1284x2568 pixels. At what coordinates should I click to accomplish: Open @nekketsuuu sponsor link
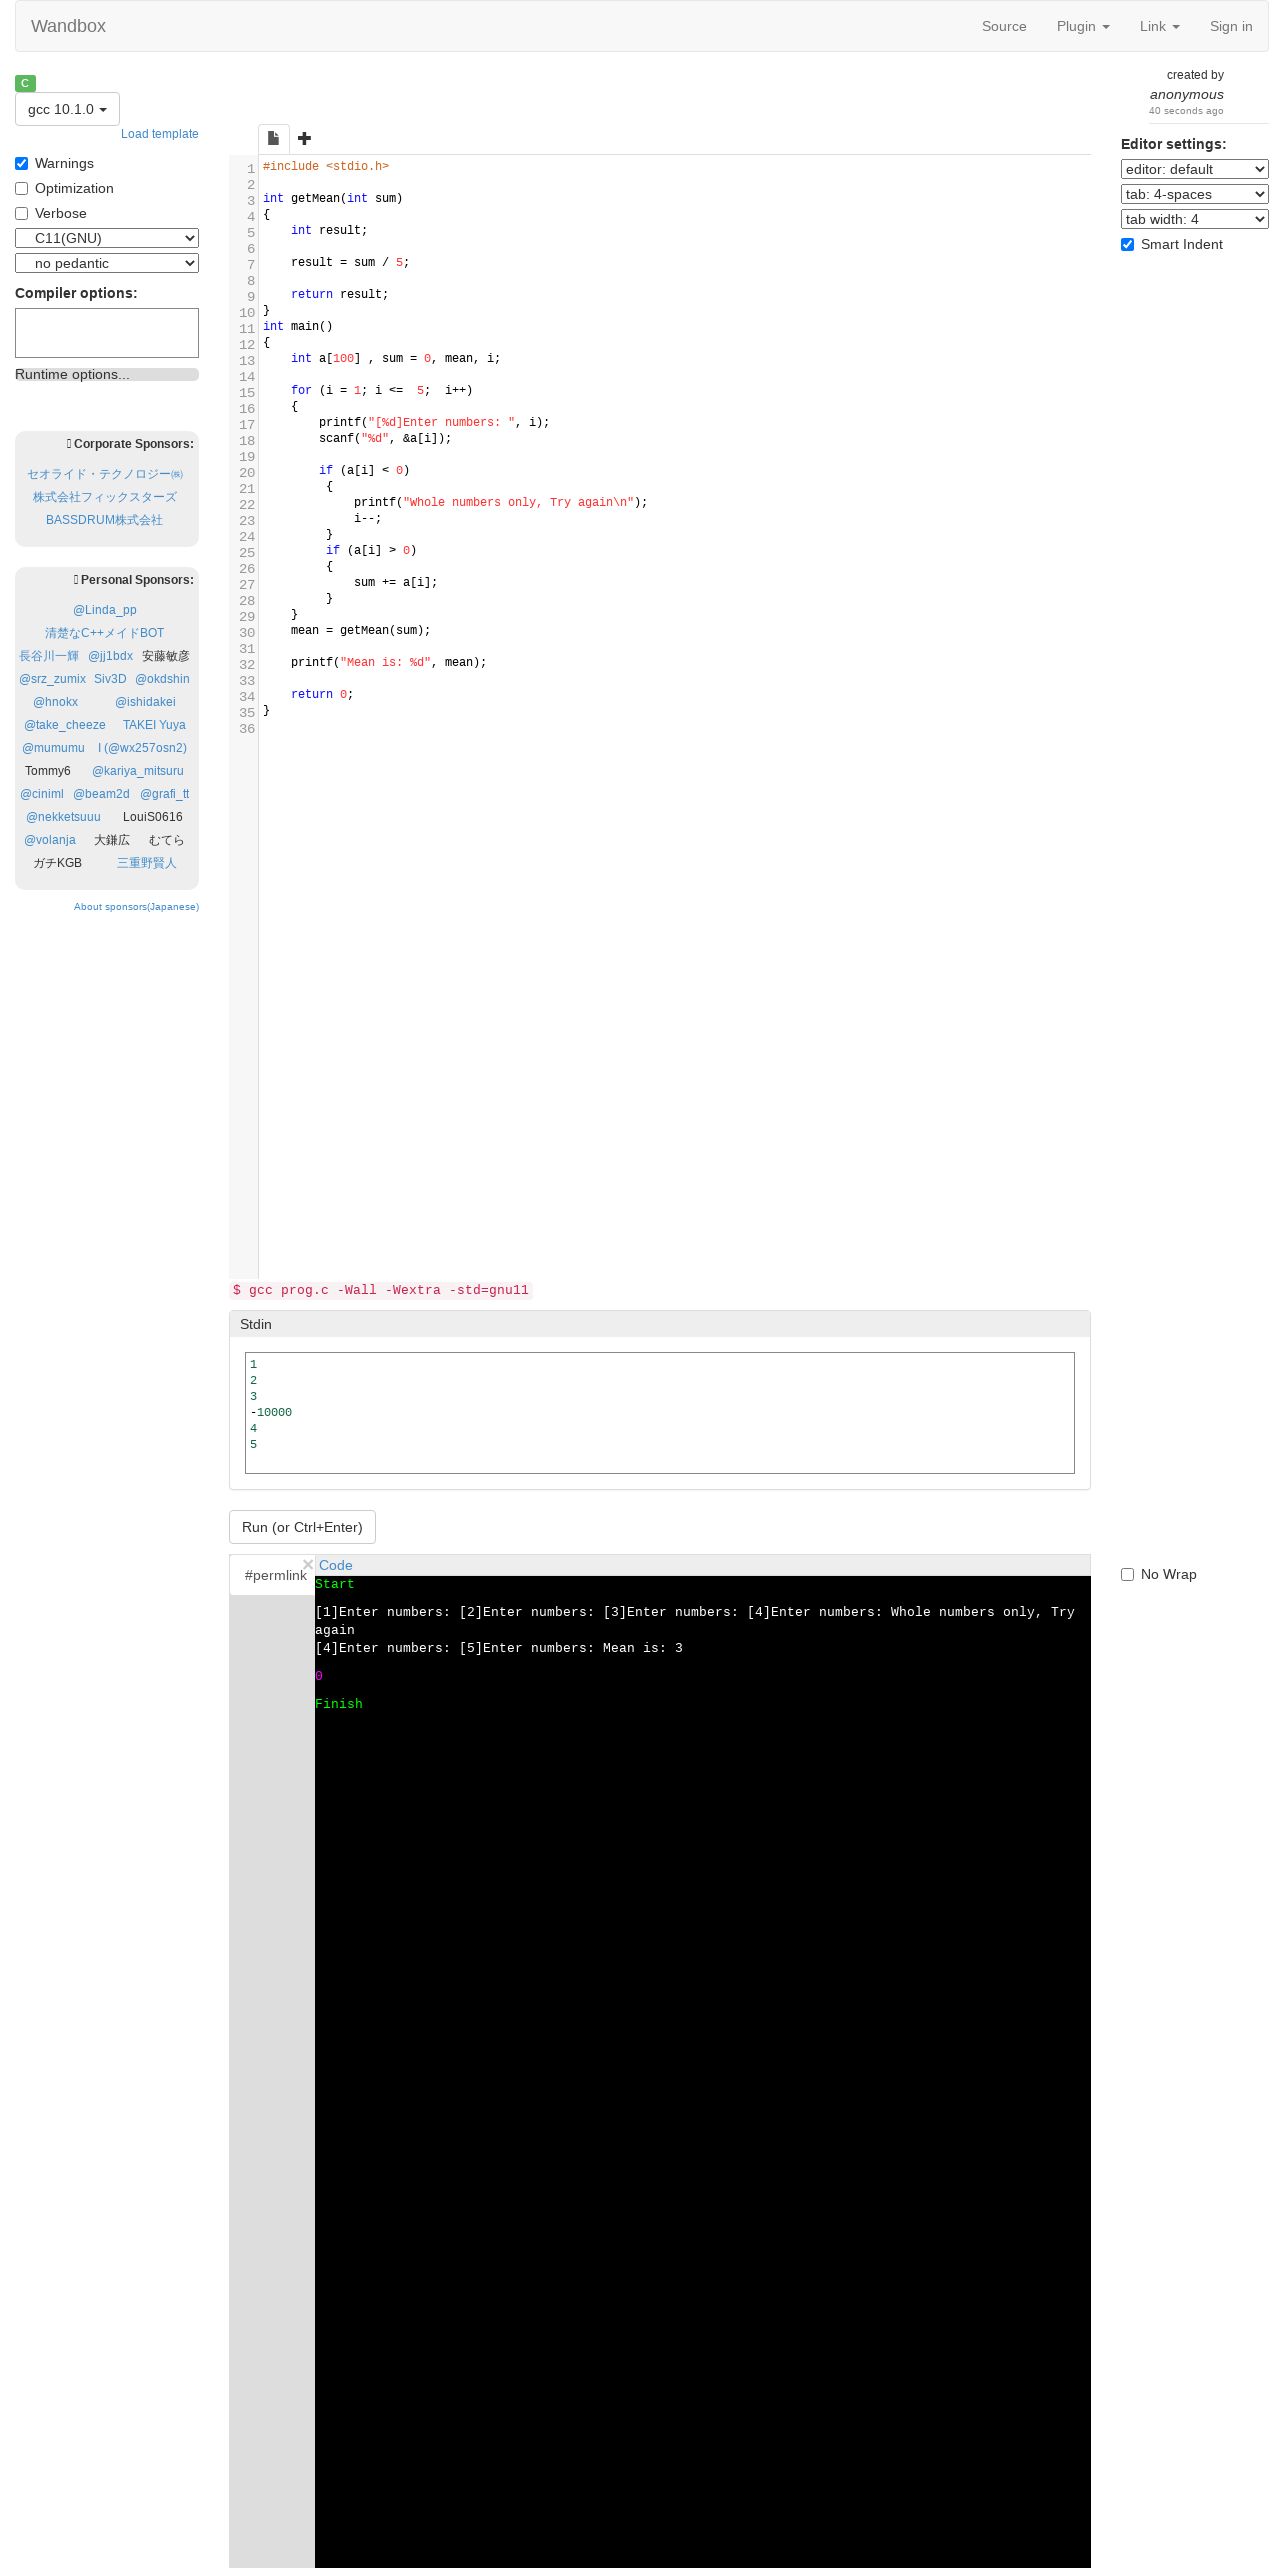63,817
